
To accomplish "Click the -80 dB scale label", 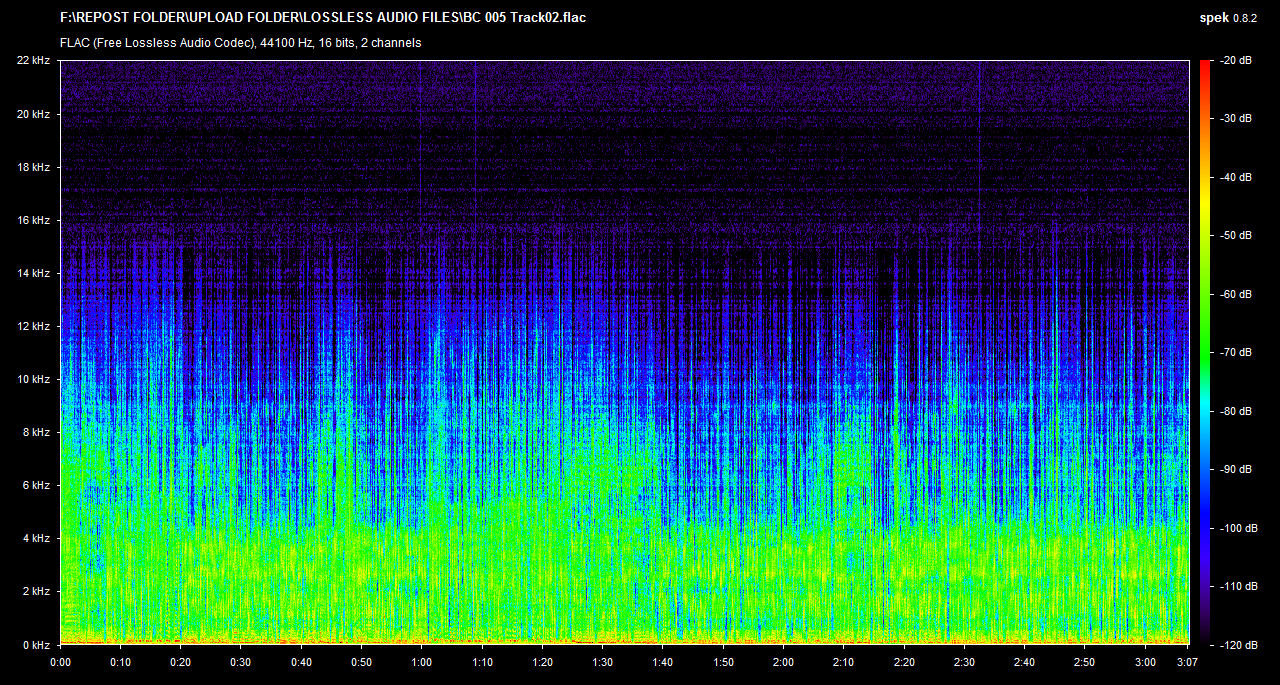I will point(1235,411).
